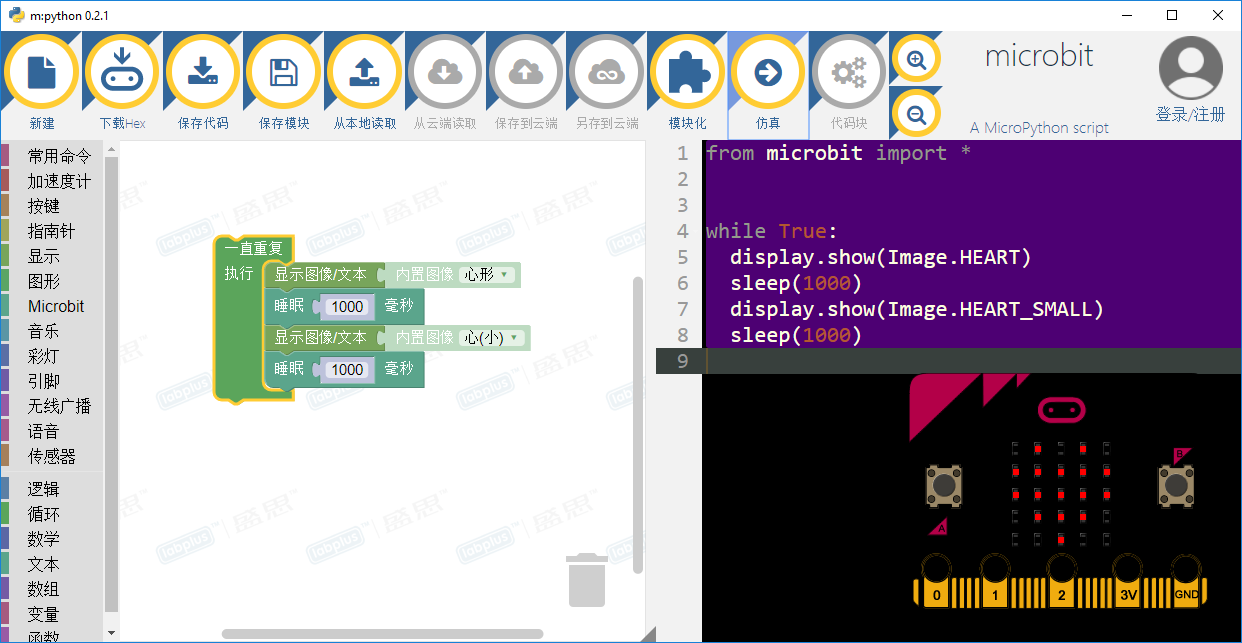The image size is (1242, 643).
Task: Open the 逻辑 category
Action: click(x=44, y=489)
